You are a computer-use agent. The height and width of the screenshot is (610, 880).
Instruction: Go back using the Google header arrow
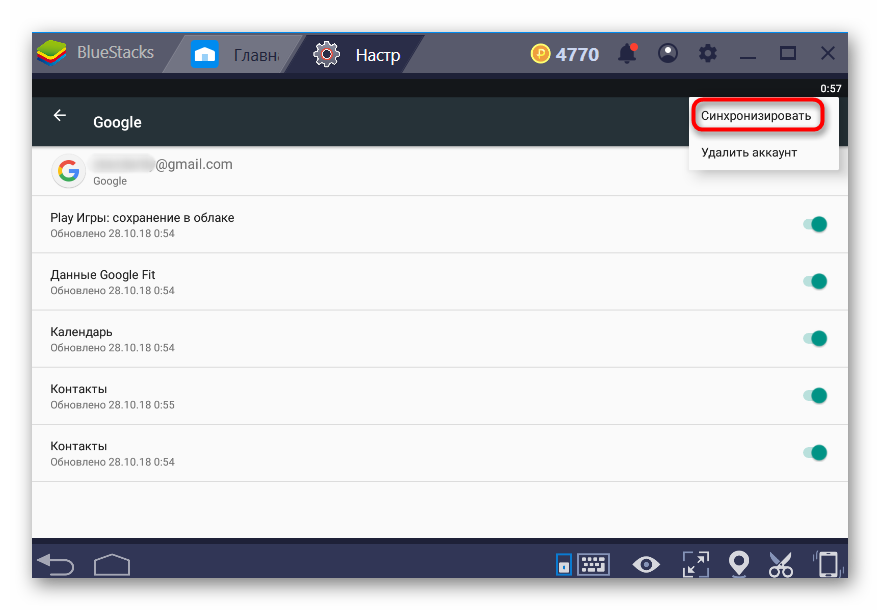(x=60, y=116)
